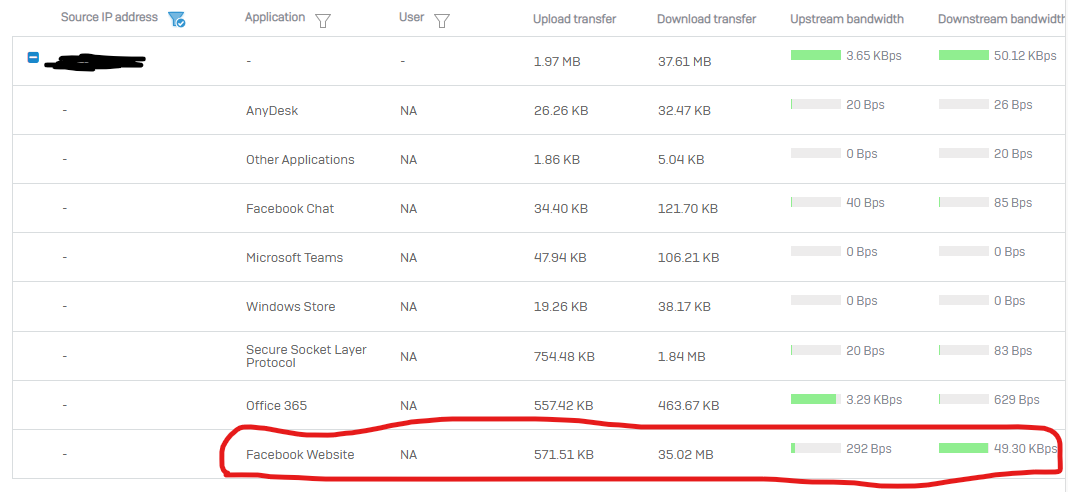This screenshot has height=492, width=1068.
Task: Click the 85 Bps downstream value
Action: [x=1013, y=202]
